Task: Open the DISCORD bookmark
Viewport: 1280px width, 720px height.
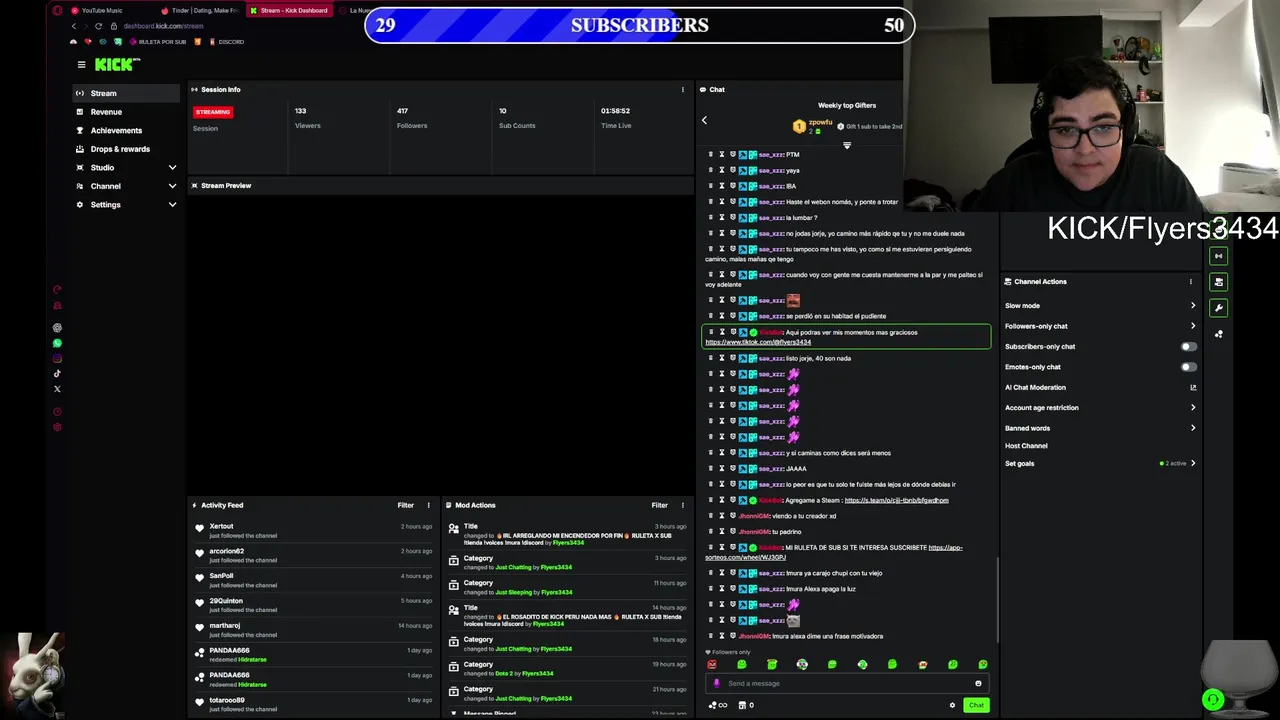Action: 226,42
